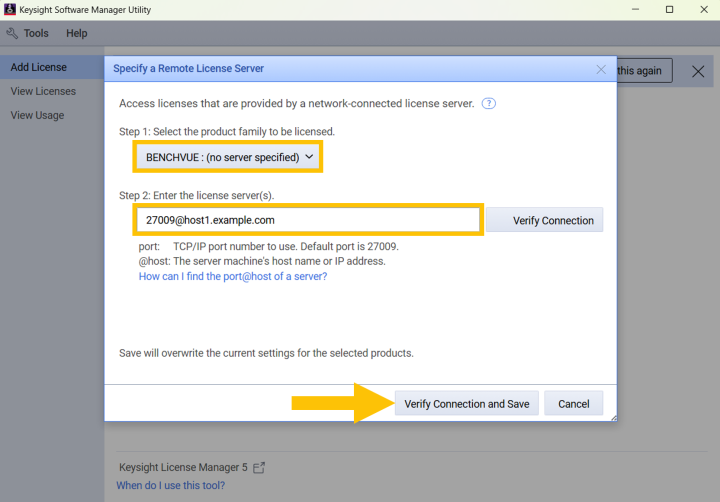Expand the BENCHVUE product family dropdown
Image resolution: width=720 pixels, height=502 pixels.
228,157
